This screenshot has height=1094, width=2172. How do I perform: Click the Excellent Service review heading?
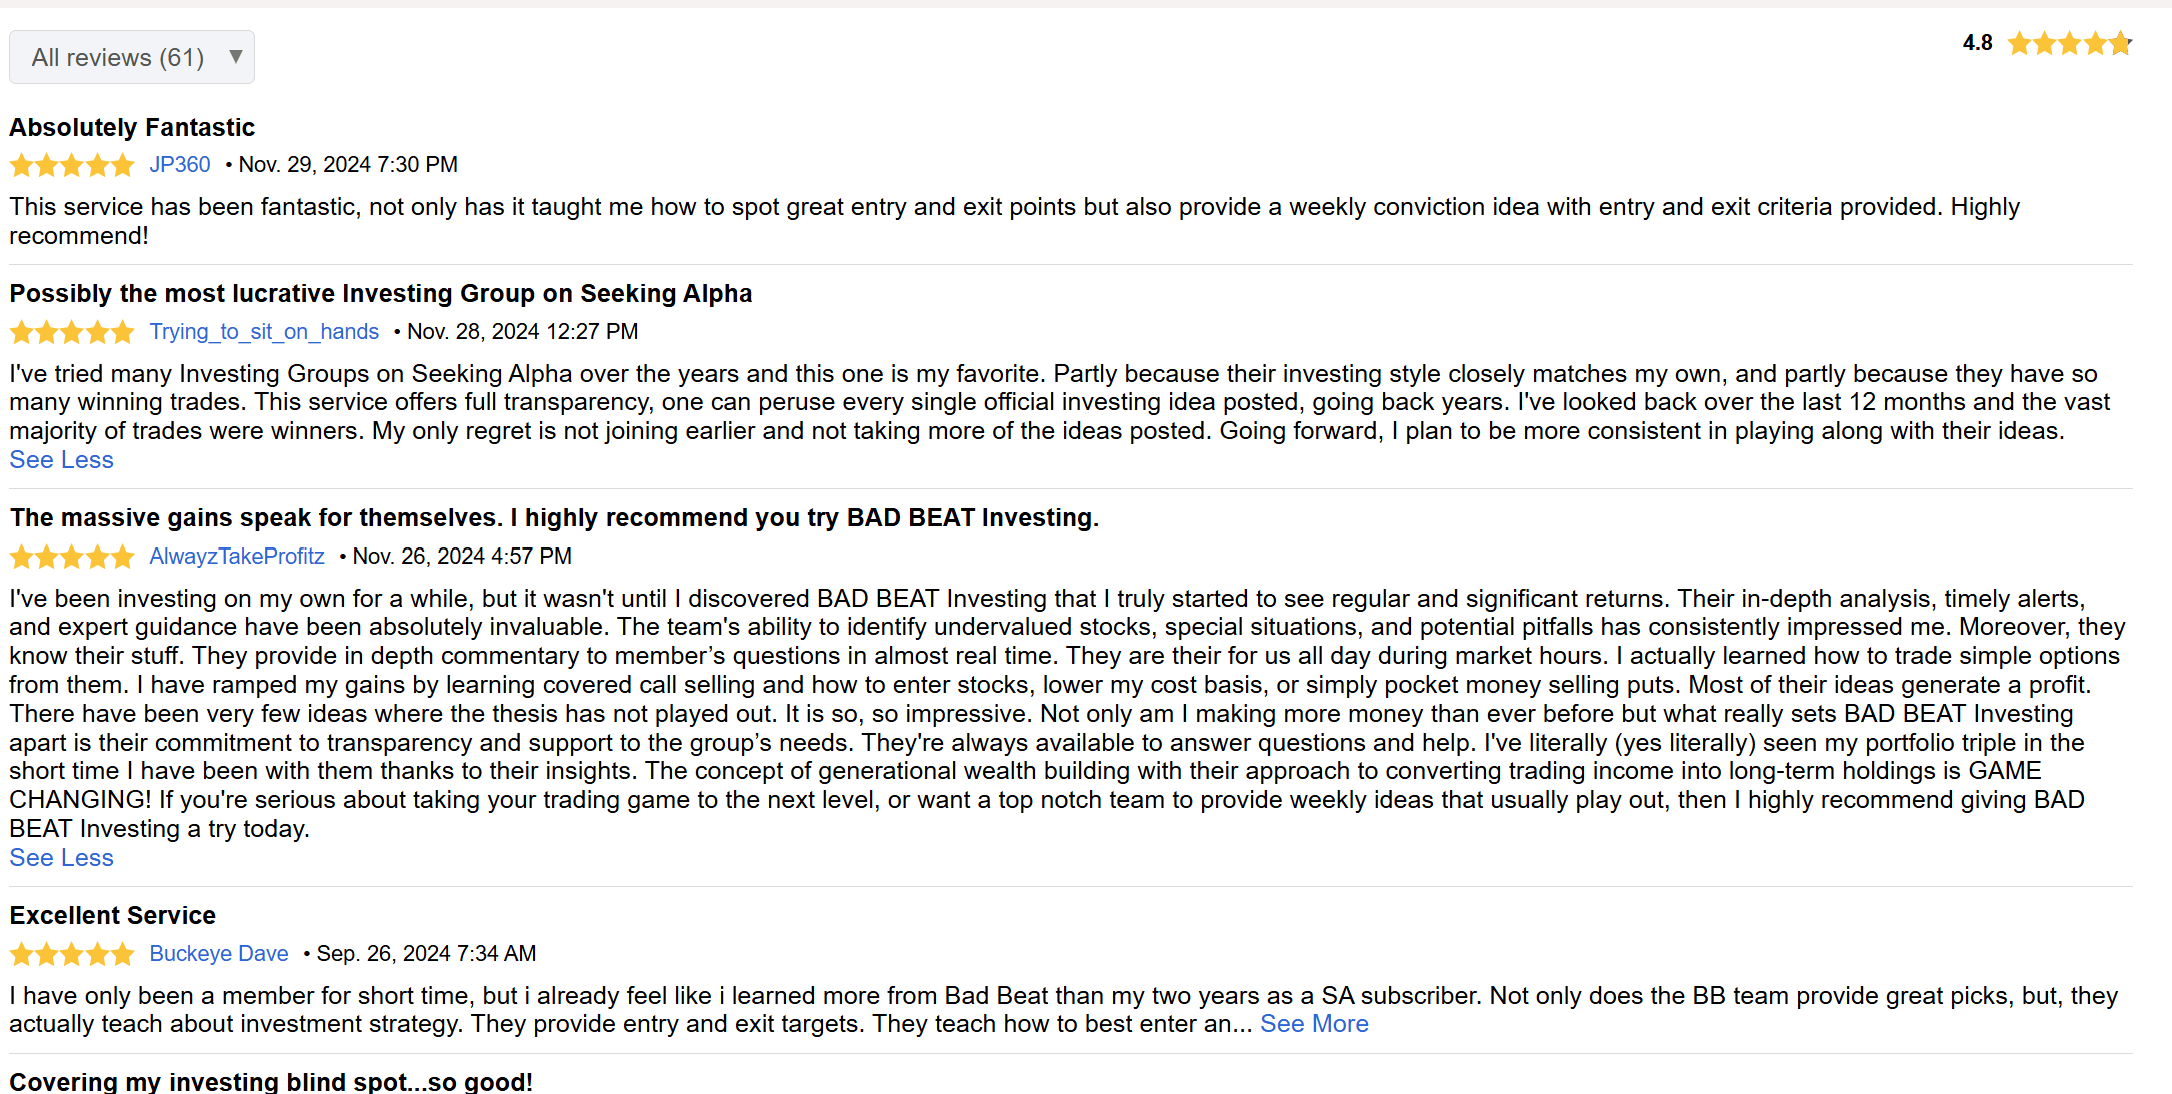[113, 916]
